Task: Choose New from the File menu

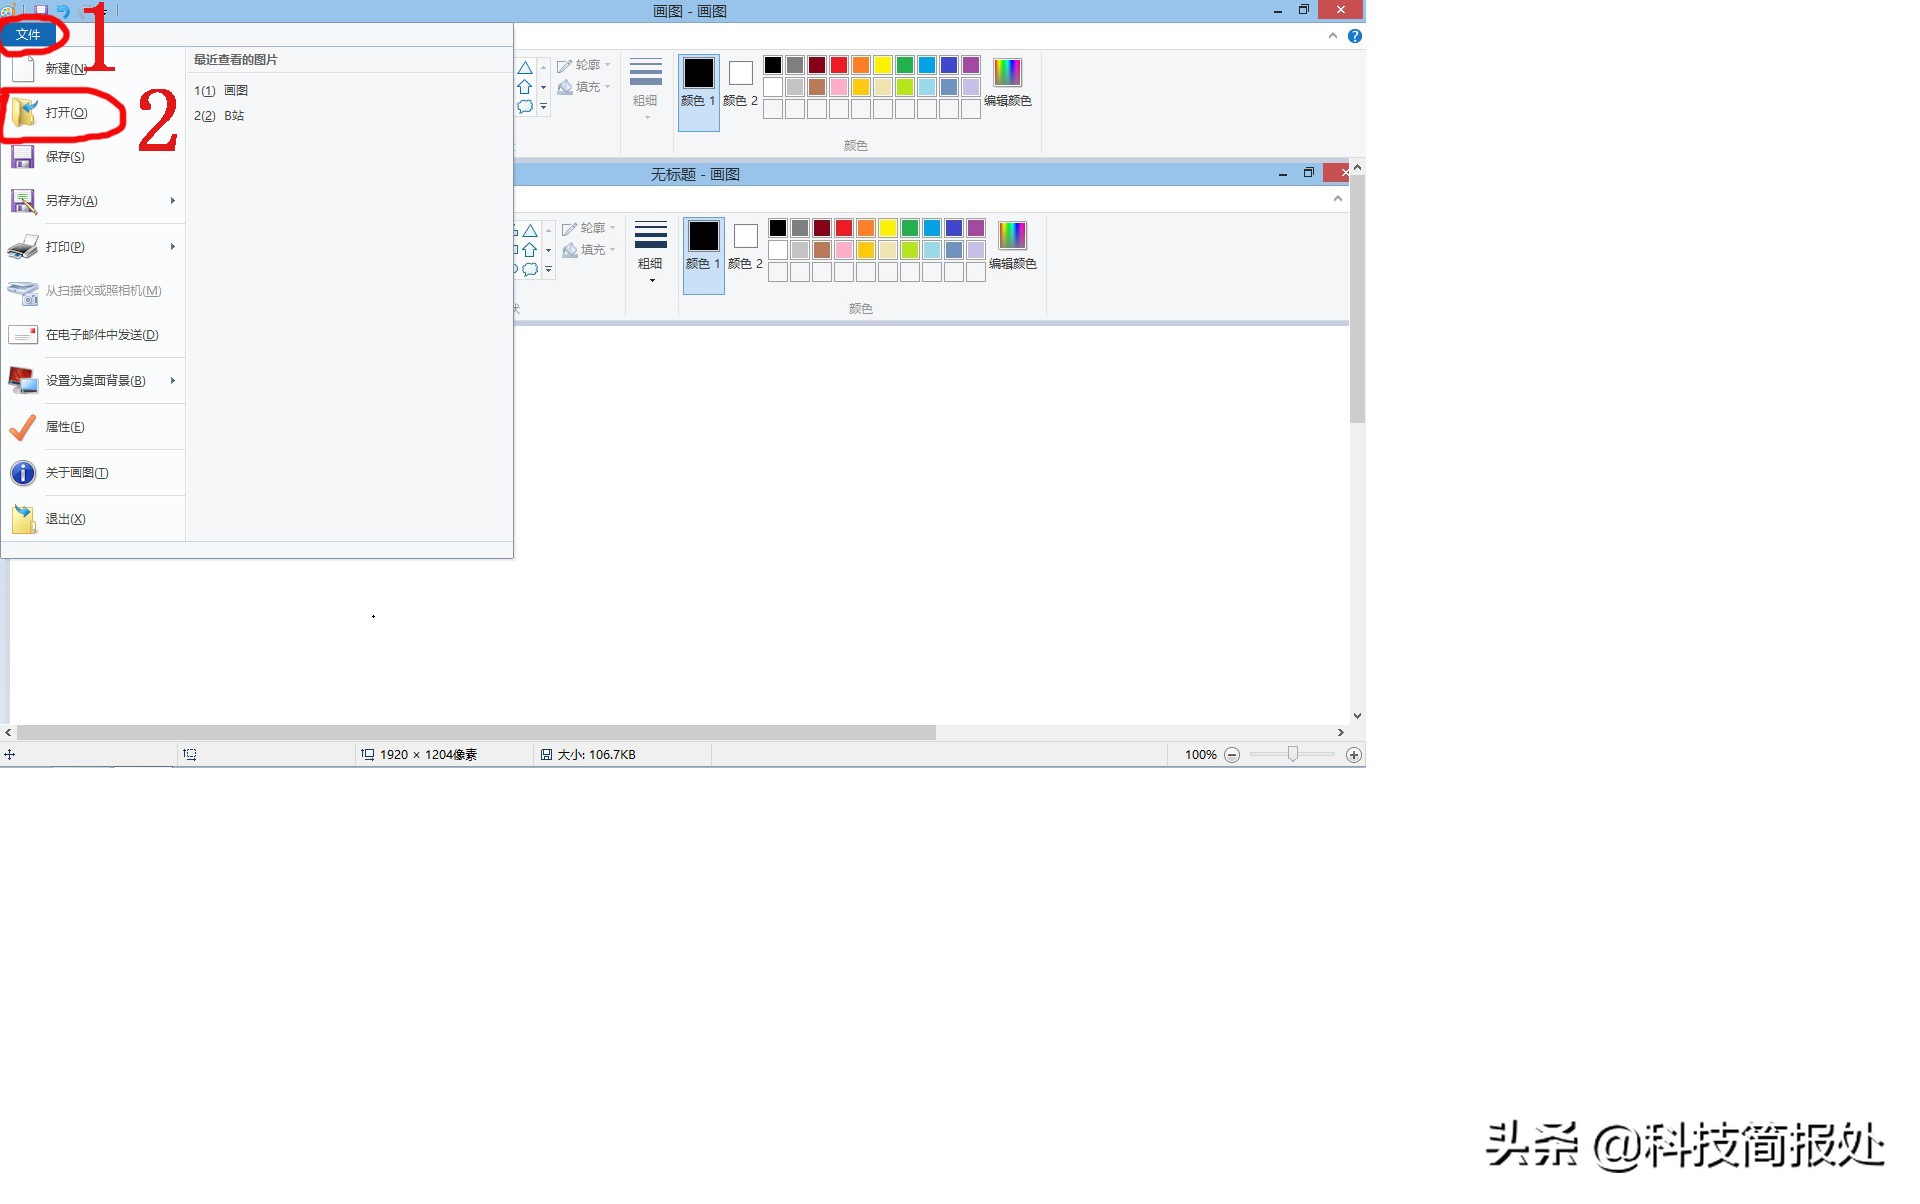Action: (x=65, y=69)
